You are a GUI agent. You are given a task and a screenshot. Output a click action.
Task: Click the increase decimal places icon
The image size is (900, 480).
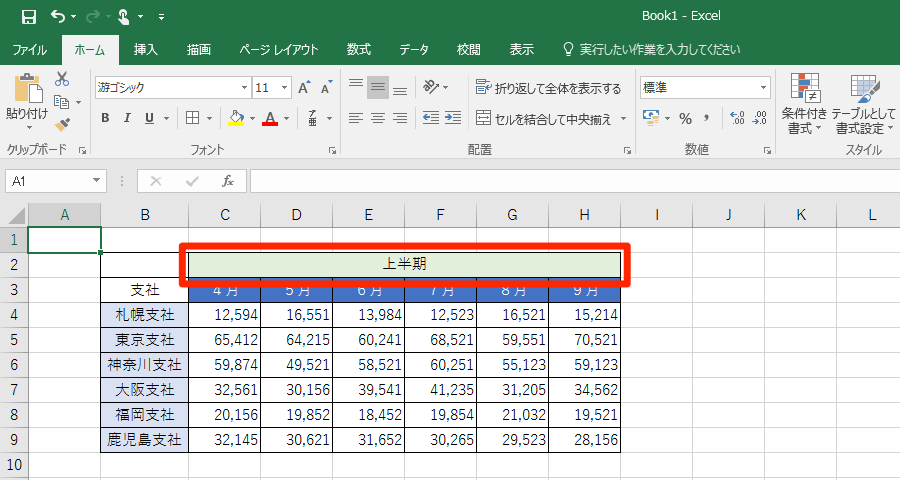[x=738, y=118]
